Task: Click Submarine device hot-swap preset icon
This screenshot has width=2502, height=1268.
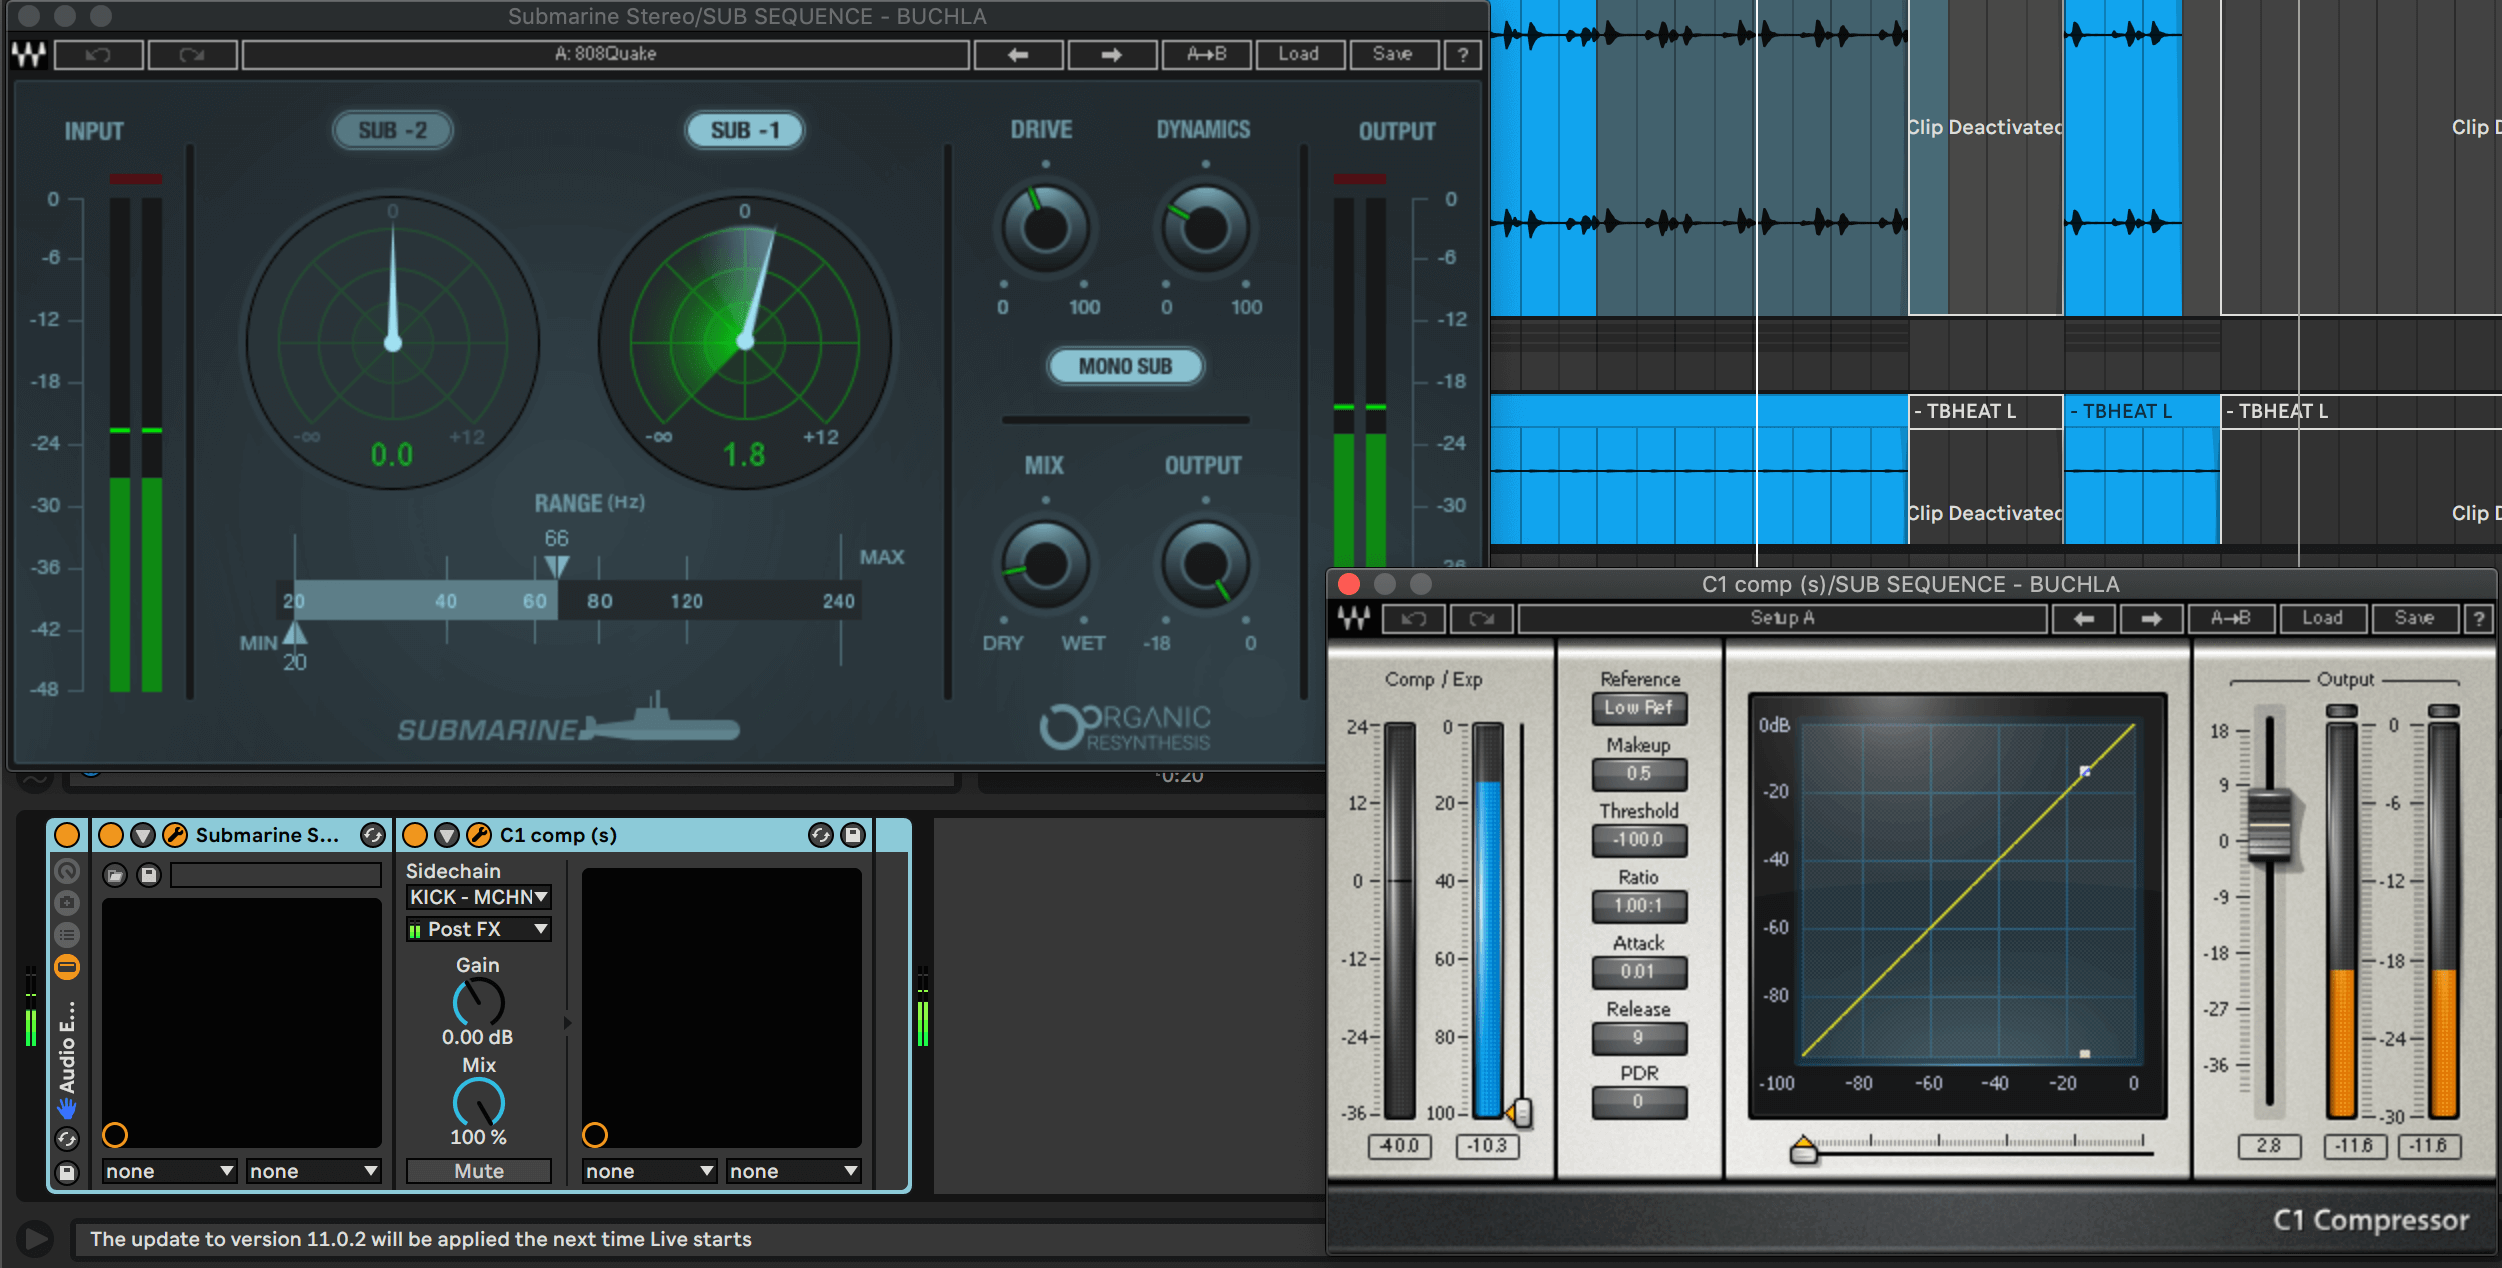Action: pyautogui.click(x=373, y=835)
